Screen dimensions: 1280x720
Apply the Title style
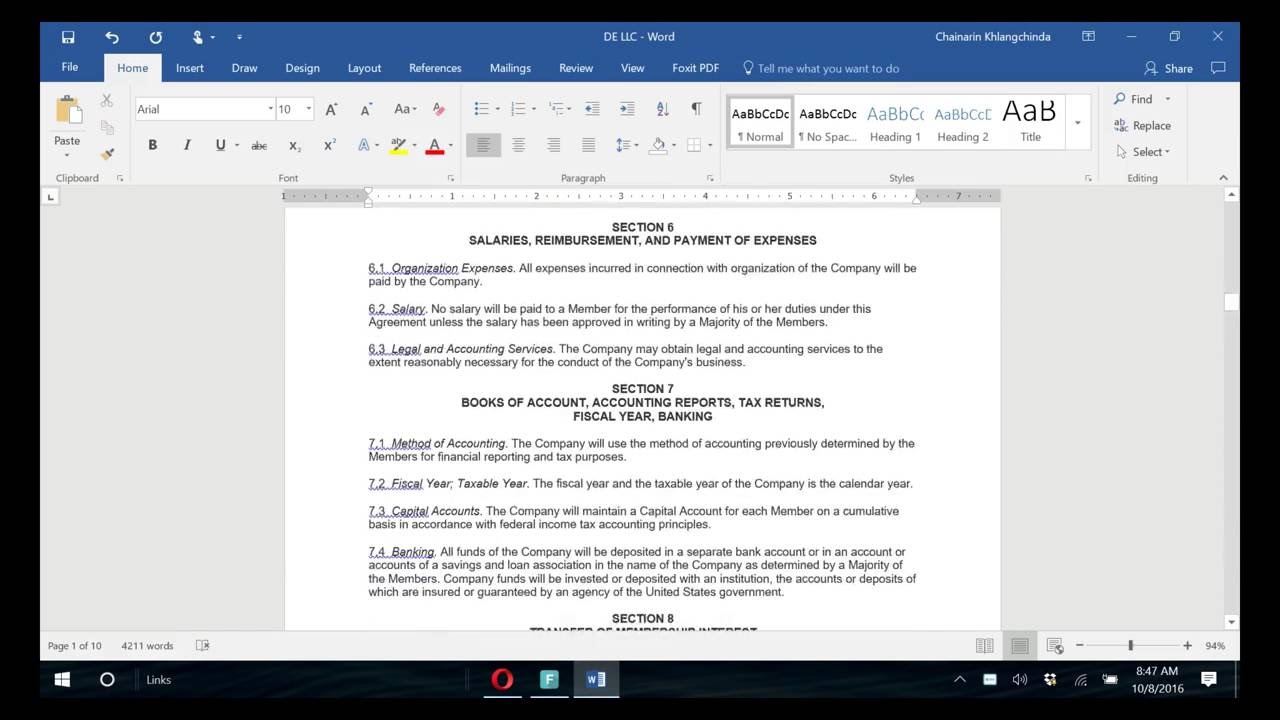click(1030, 122)
